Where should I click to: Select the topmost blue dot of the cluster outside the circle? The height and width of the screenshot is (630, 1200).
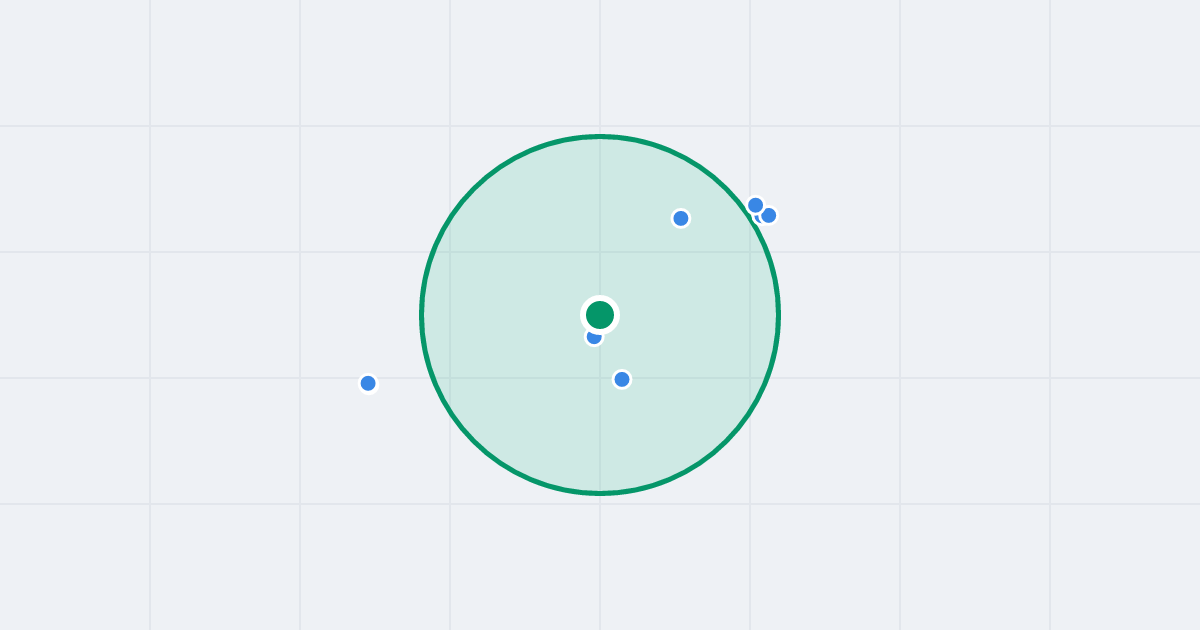tap(756, 205)
